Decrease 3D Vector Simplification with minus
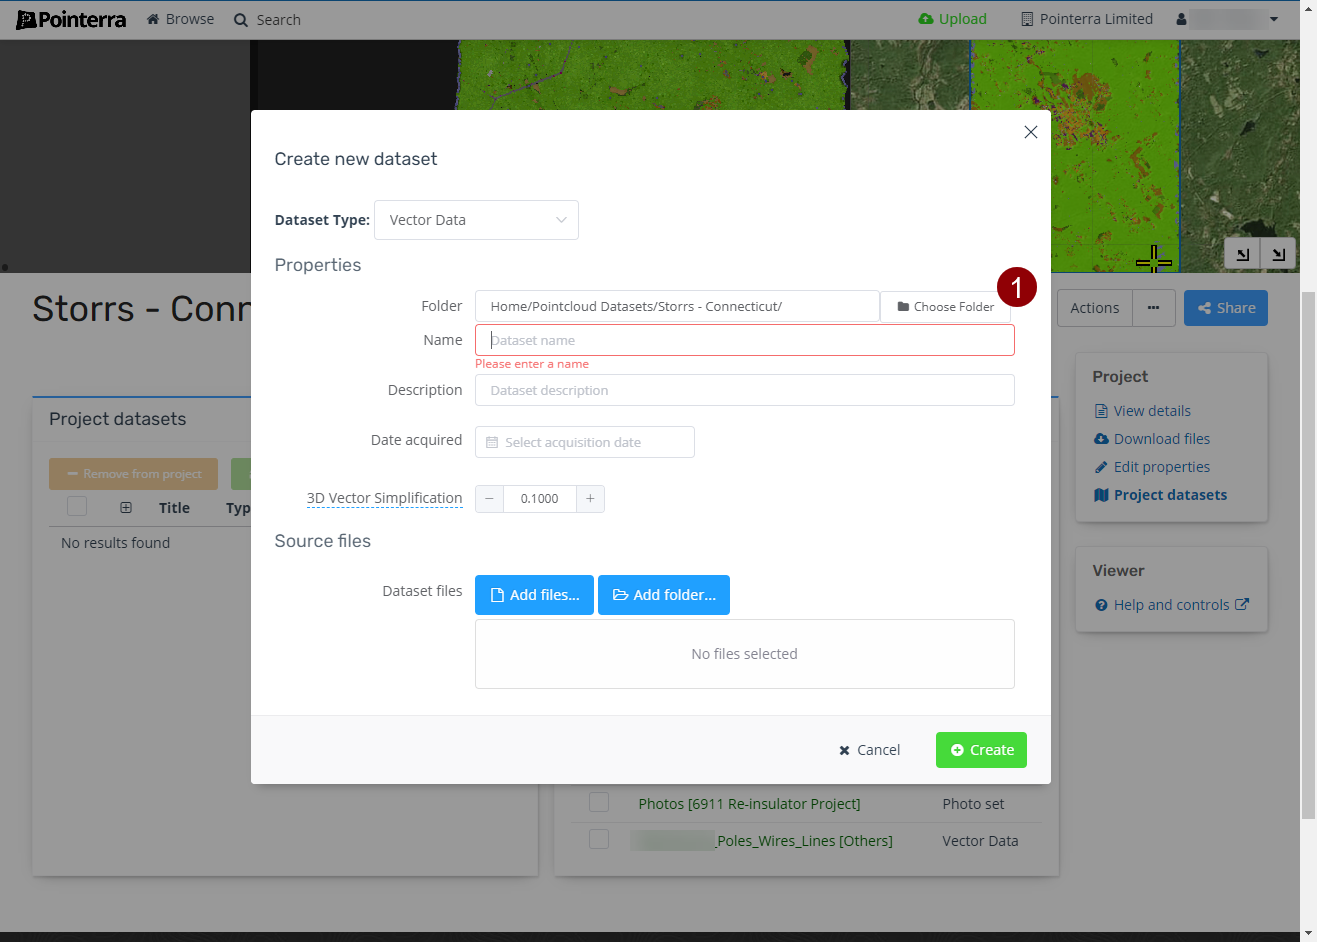1317x942 pixels. (x=489, y=499)
